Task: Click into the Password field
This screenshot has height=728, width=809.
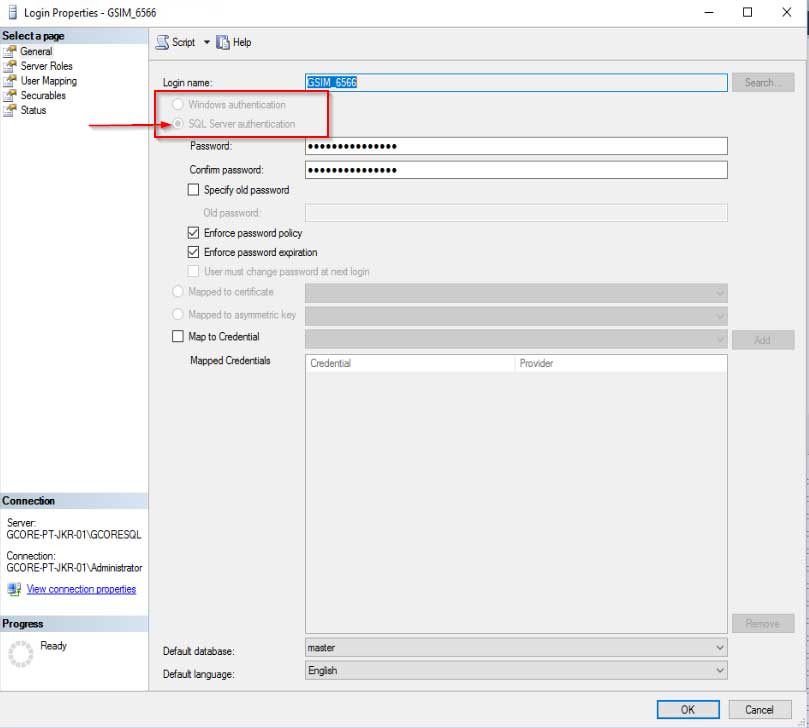Action: (515, 146)
